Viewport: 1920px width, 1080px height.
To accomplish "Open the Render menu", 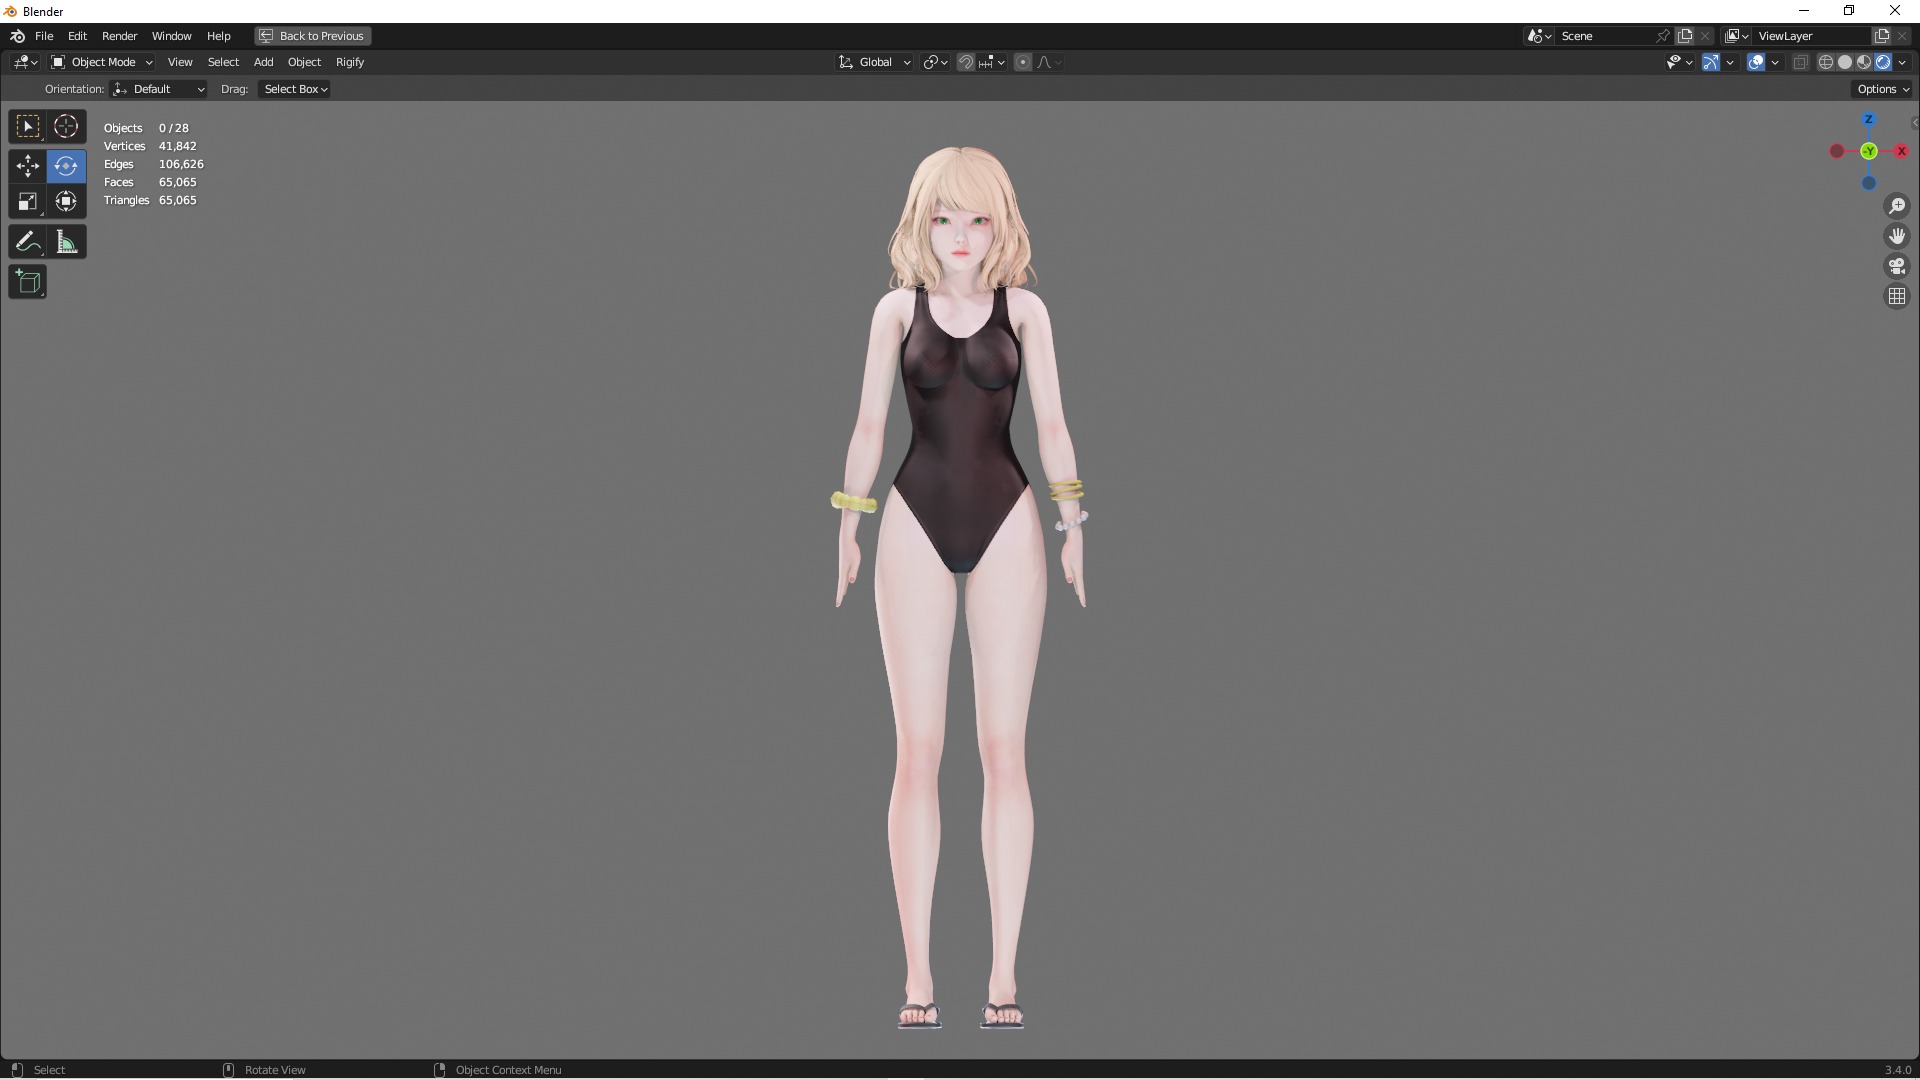I will pos(119,36).
